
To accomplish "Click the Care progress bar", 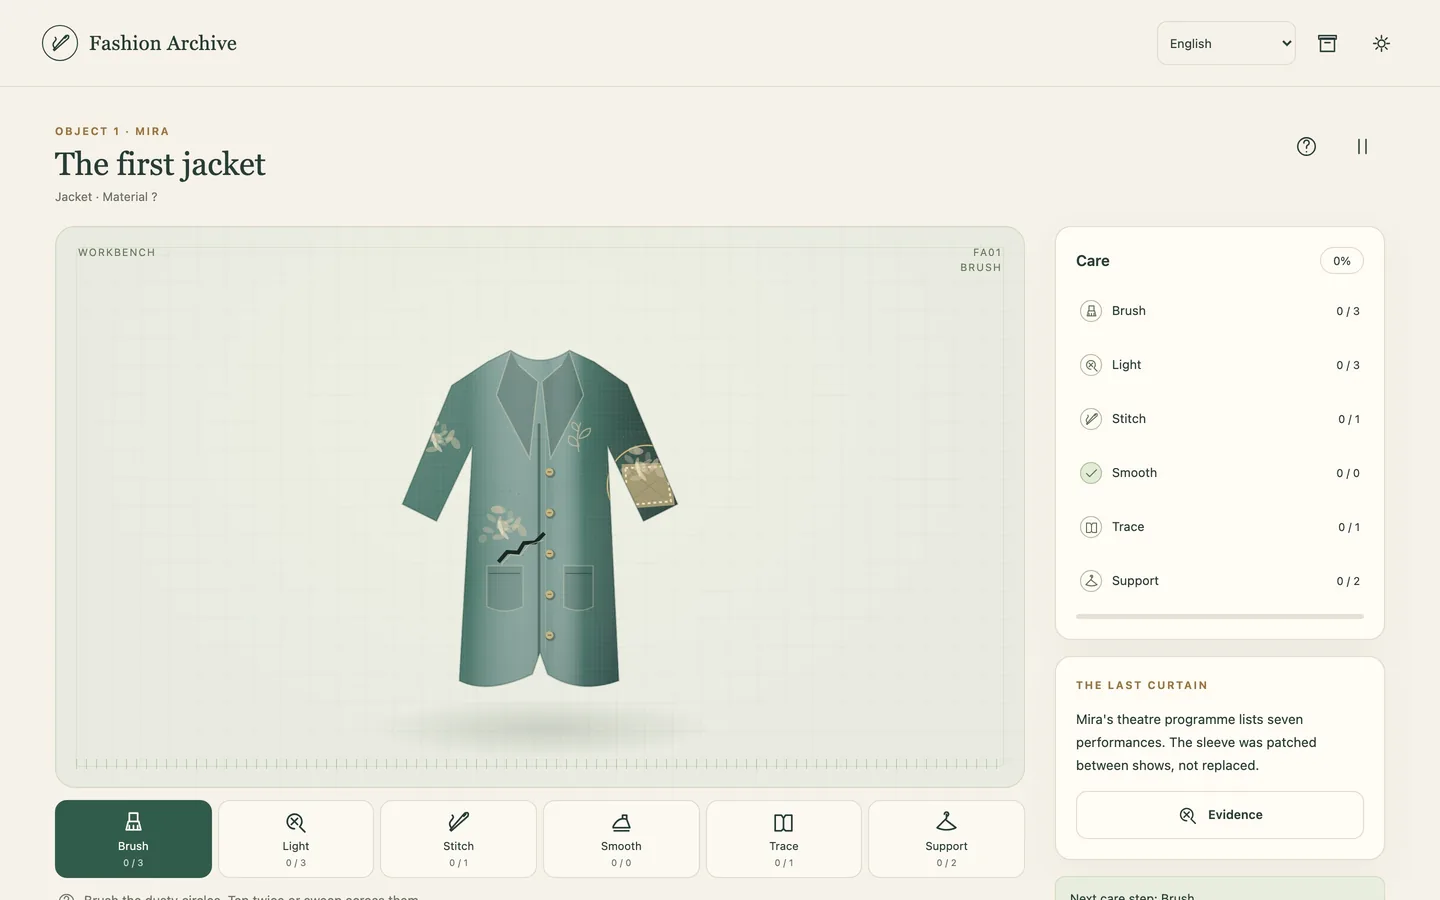I will click(1220, 616).
